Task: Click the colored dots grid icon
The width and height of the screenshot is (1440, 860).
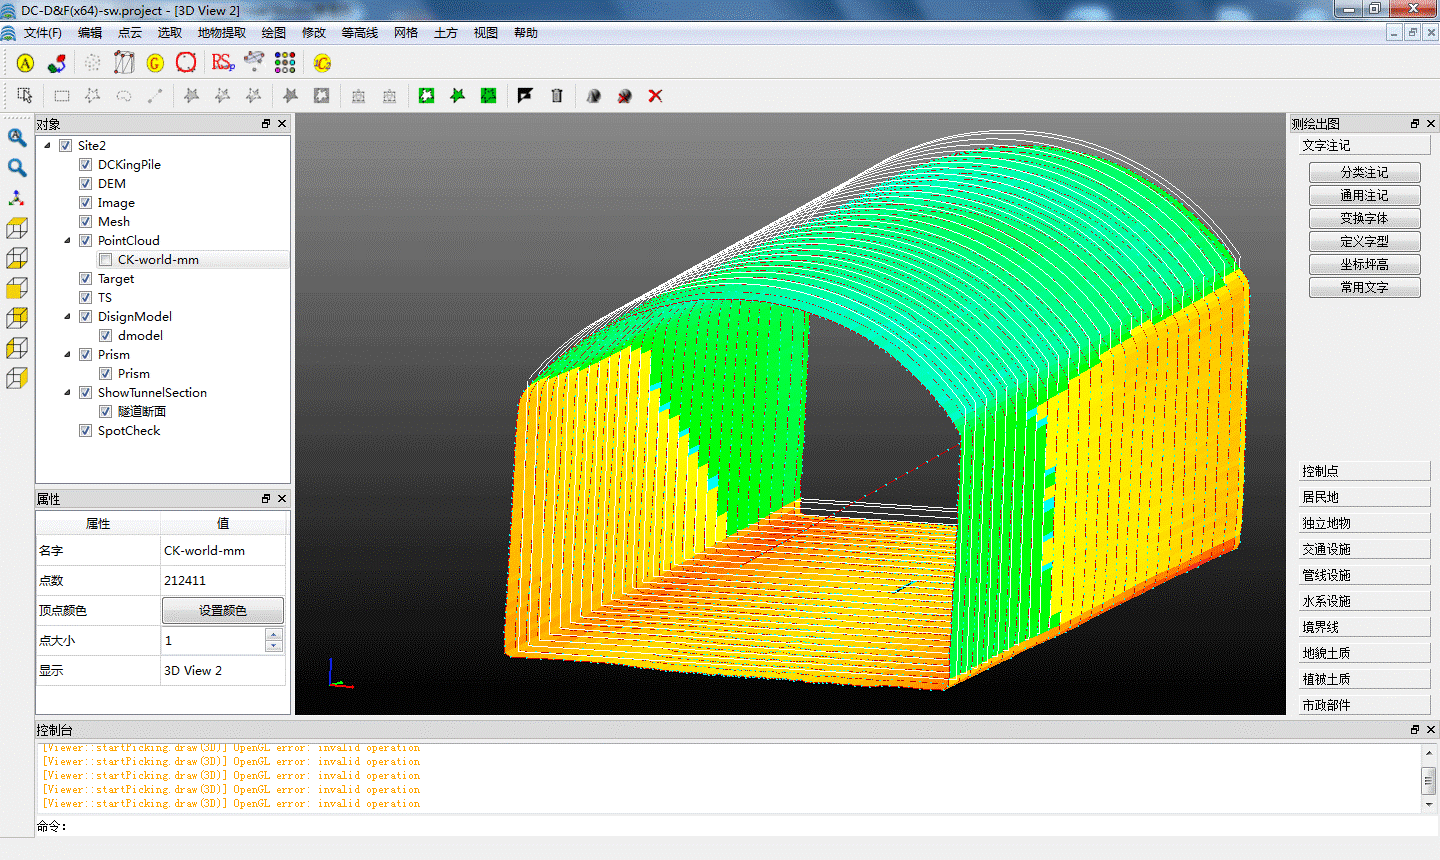Action: 285,63
